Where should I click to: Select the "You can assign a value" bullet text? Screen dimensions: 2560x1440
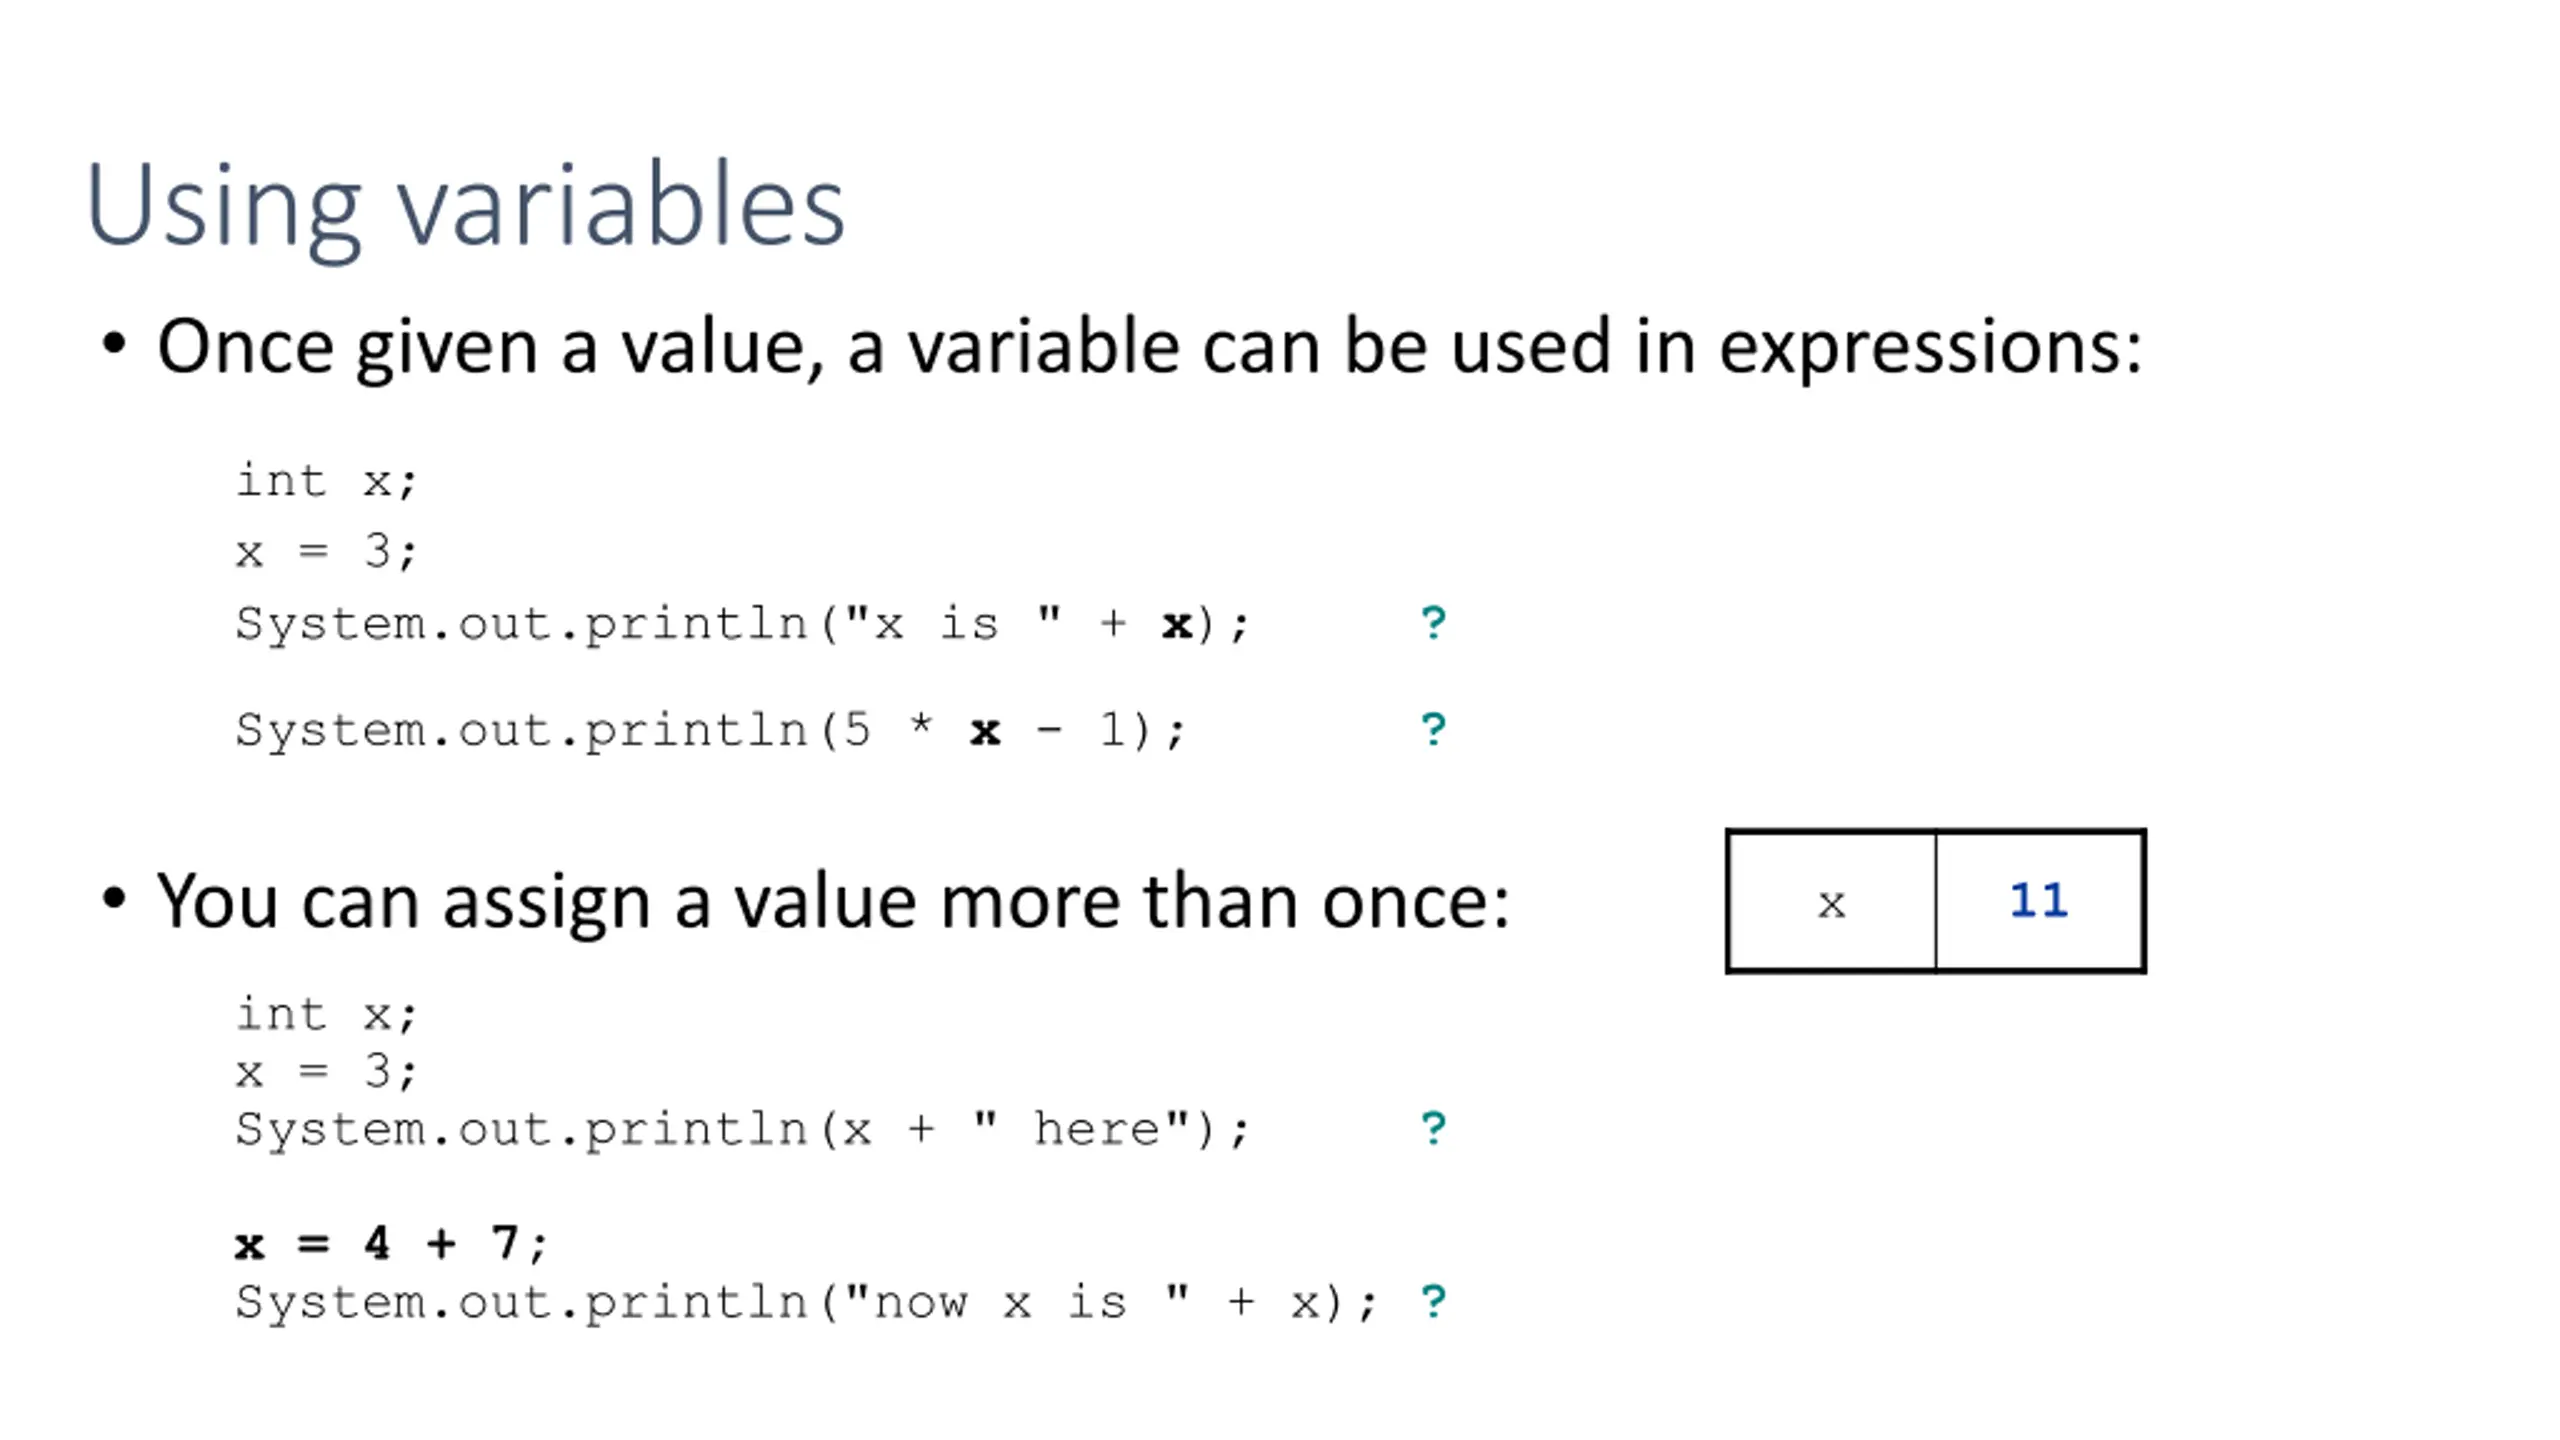click(832, 902)
